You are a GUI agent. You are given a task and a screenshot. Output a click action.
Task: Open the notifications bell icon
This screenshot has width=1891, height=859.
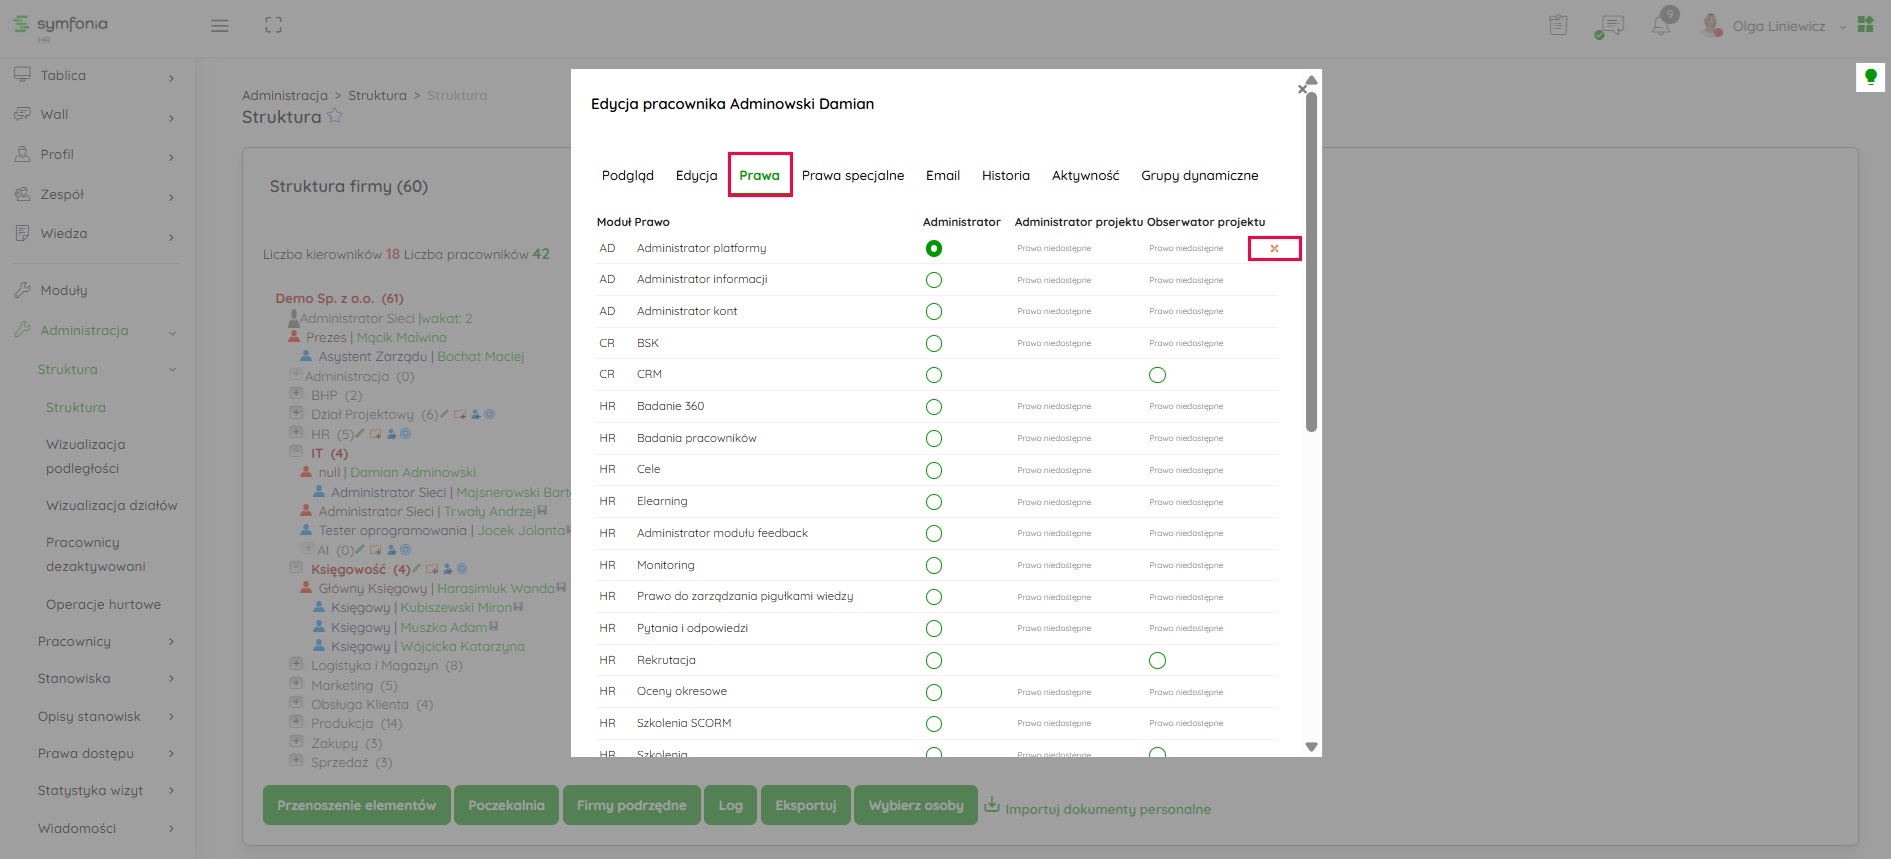tap(1661, 26)
